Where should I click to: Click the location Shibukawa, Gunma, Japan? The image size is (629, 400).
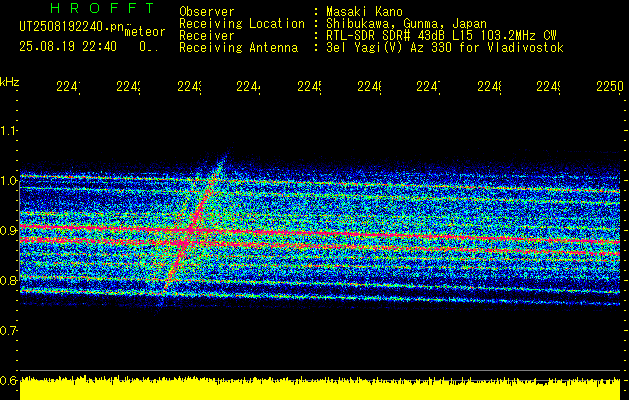pyautogui.click(x=406, y=24)
